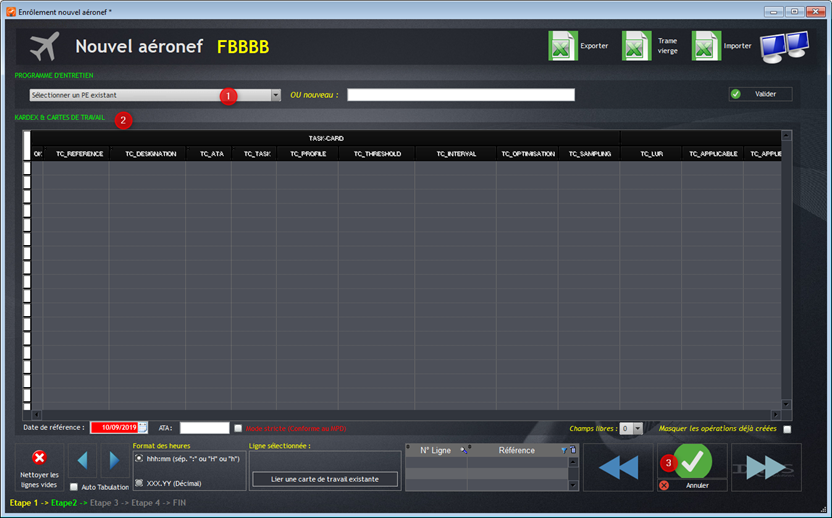The width and height of the screenshot is (832, 518).
Task: Click Valider button
Action: pyautogui.click(x=760, y=94)
